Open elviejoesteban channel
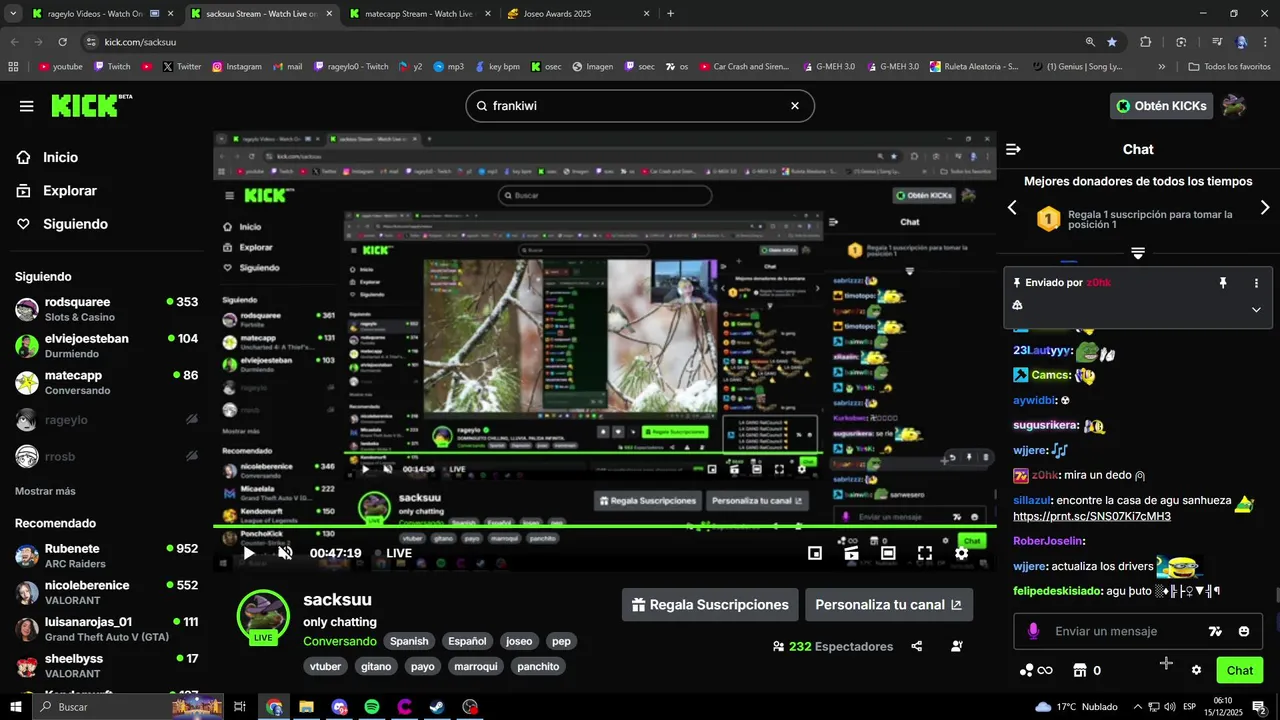Viewport: 1280px width, 720px height. point(106,346)
